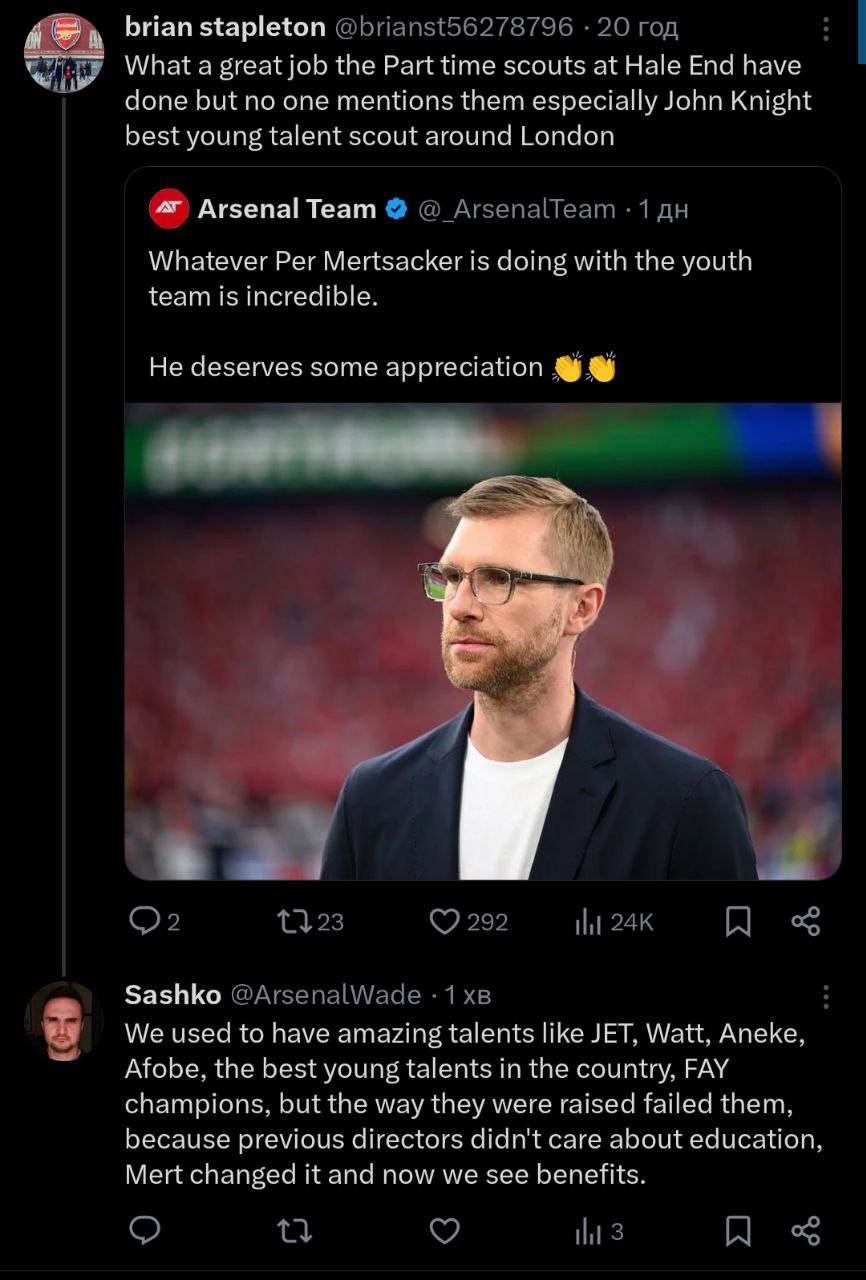Open the Arsenal Team logo avatar
Image resolution: width=866 pixels, height=1280 pixels.
169,209
